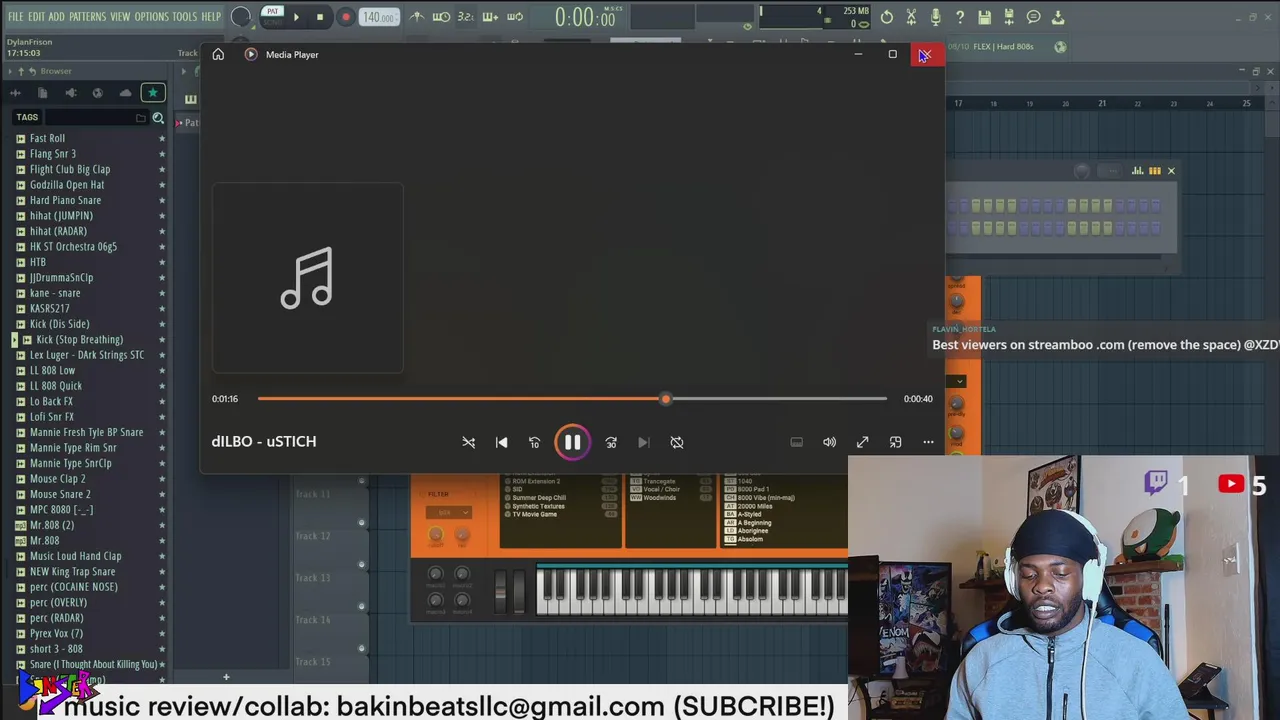The height and width of the screenshot is (720, 1280).
Task: Select 'Kick (Stop Breathing)' in browser
Action: (x=80, y=339)
